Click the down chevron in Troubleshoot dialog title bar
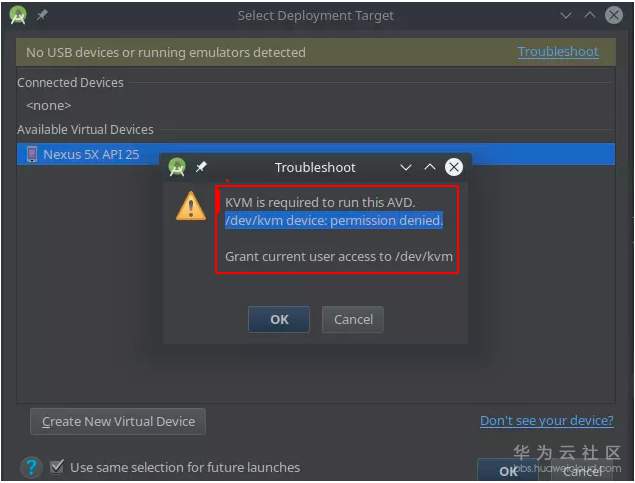 [x=406, y=167]
